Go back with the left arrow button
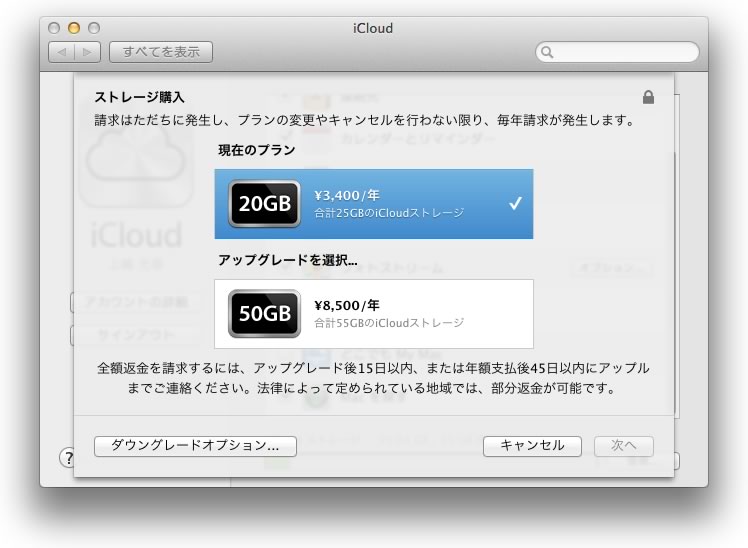This screenshot has width=748, height=548. (x=62, y=52)
